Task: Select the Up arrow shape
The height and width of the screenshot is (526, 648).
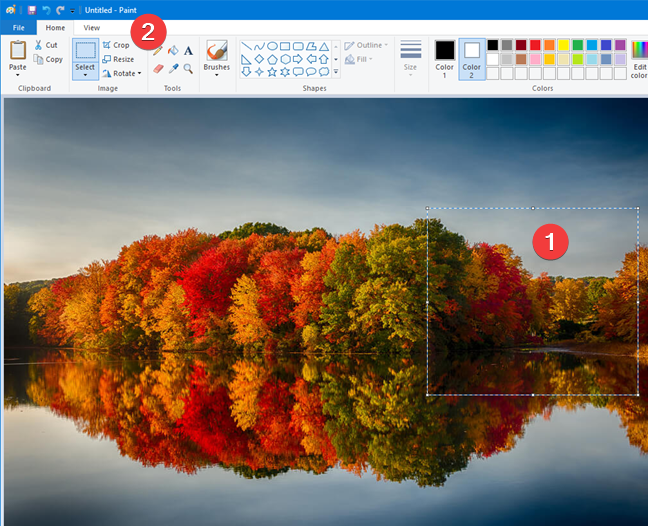Action: 324,59
